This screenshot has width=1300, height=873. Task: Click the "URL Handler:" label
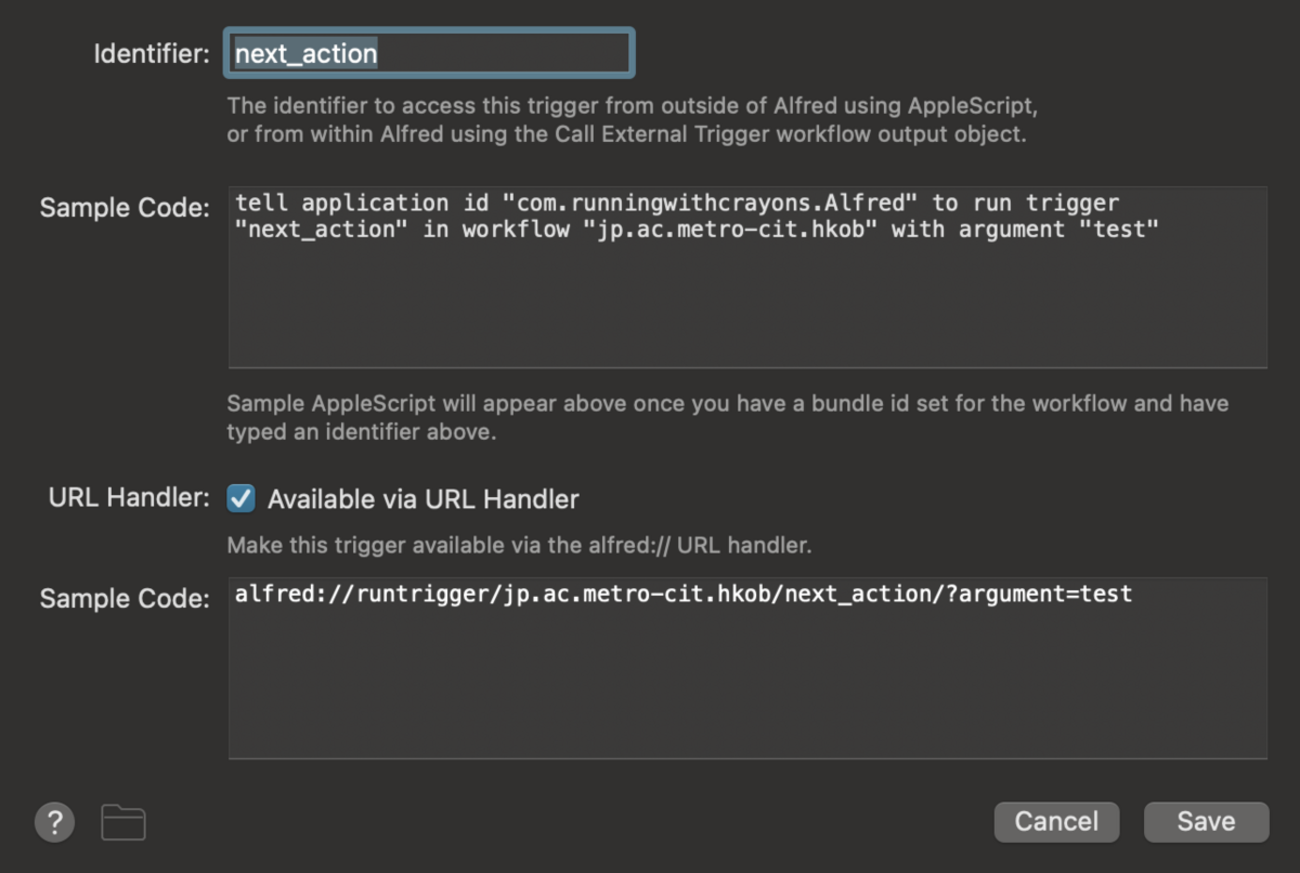[x=129, y=497]
